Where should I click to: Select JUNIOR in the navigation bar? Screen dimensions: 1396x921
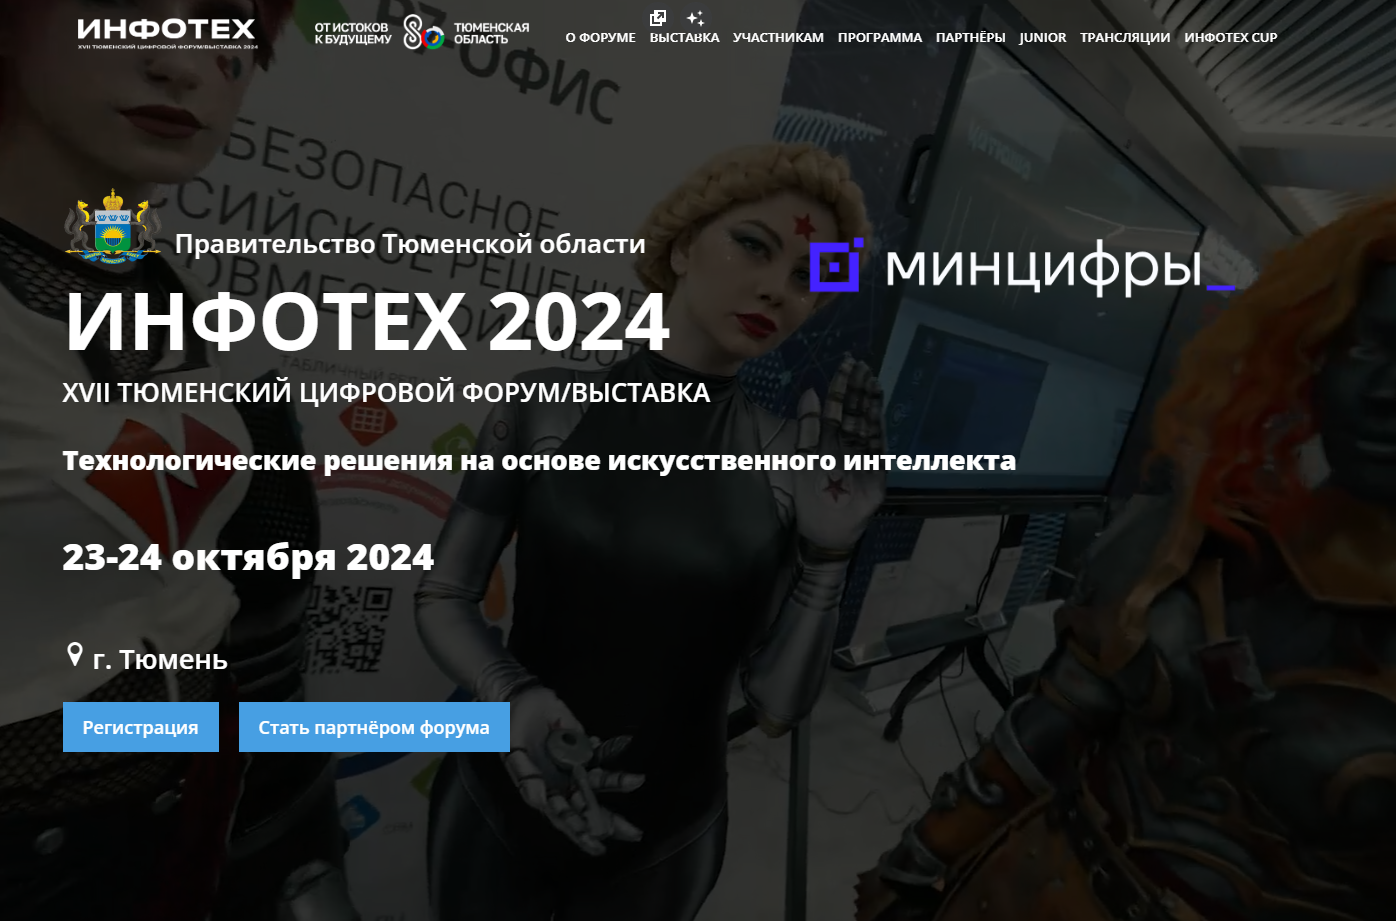coord(1043,38)
